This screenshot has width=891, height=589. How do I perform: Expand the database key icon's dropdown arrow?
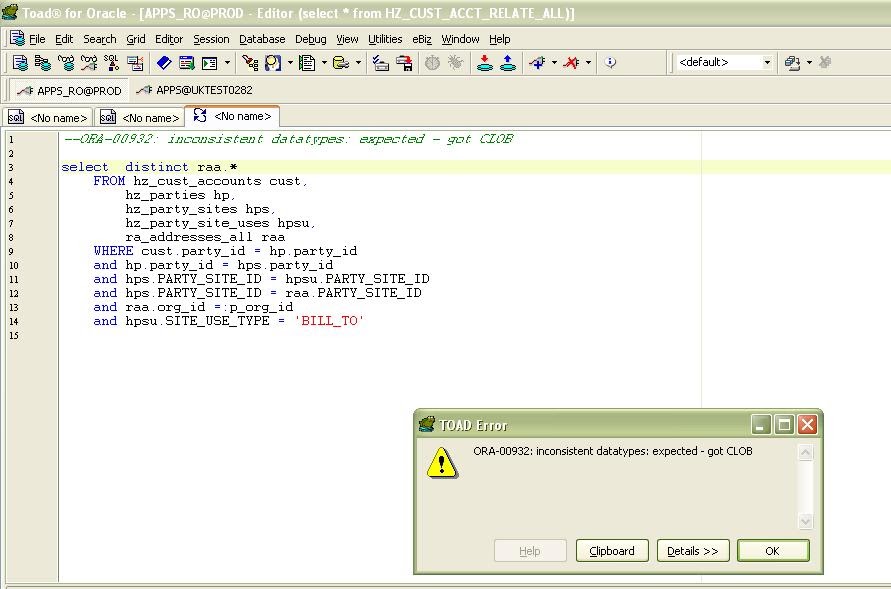pos(358,62)
